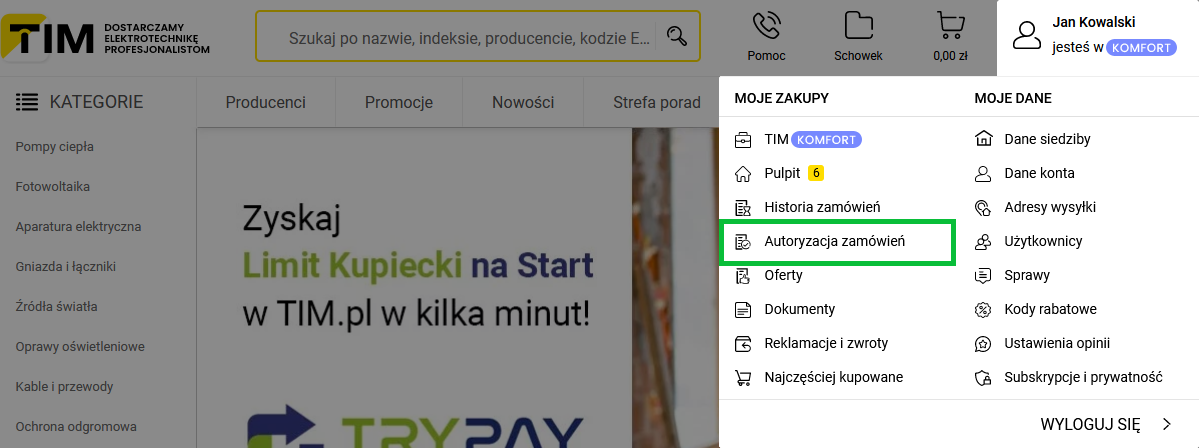Select Historia zamówień menu entry
The width and height of the screenshot is (1199, 448).
[x=822, y=207]
